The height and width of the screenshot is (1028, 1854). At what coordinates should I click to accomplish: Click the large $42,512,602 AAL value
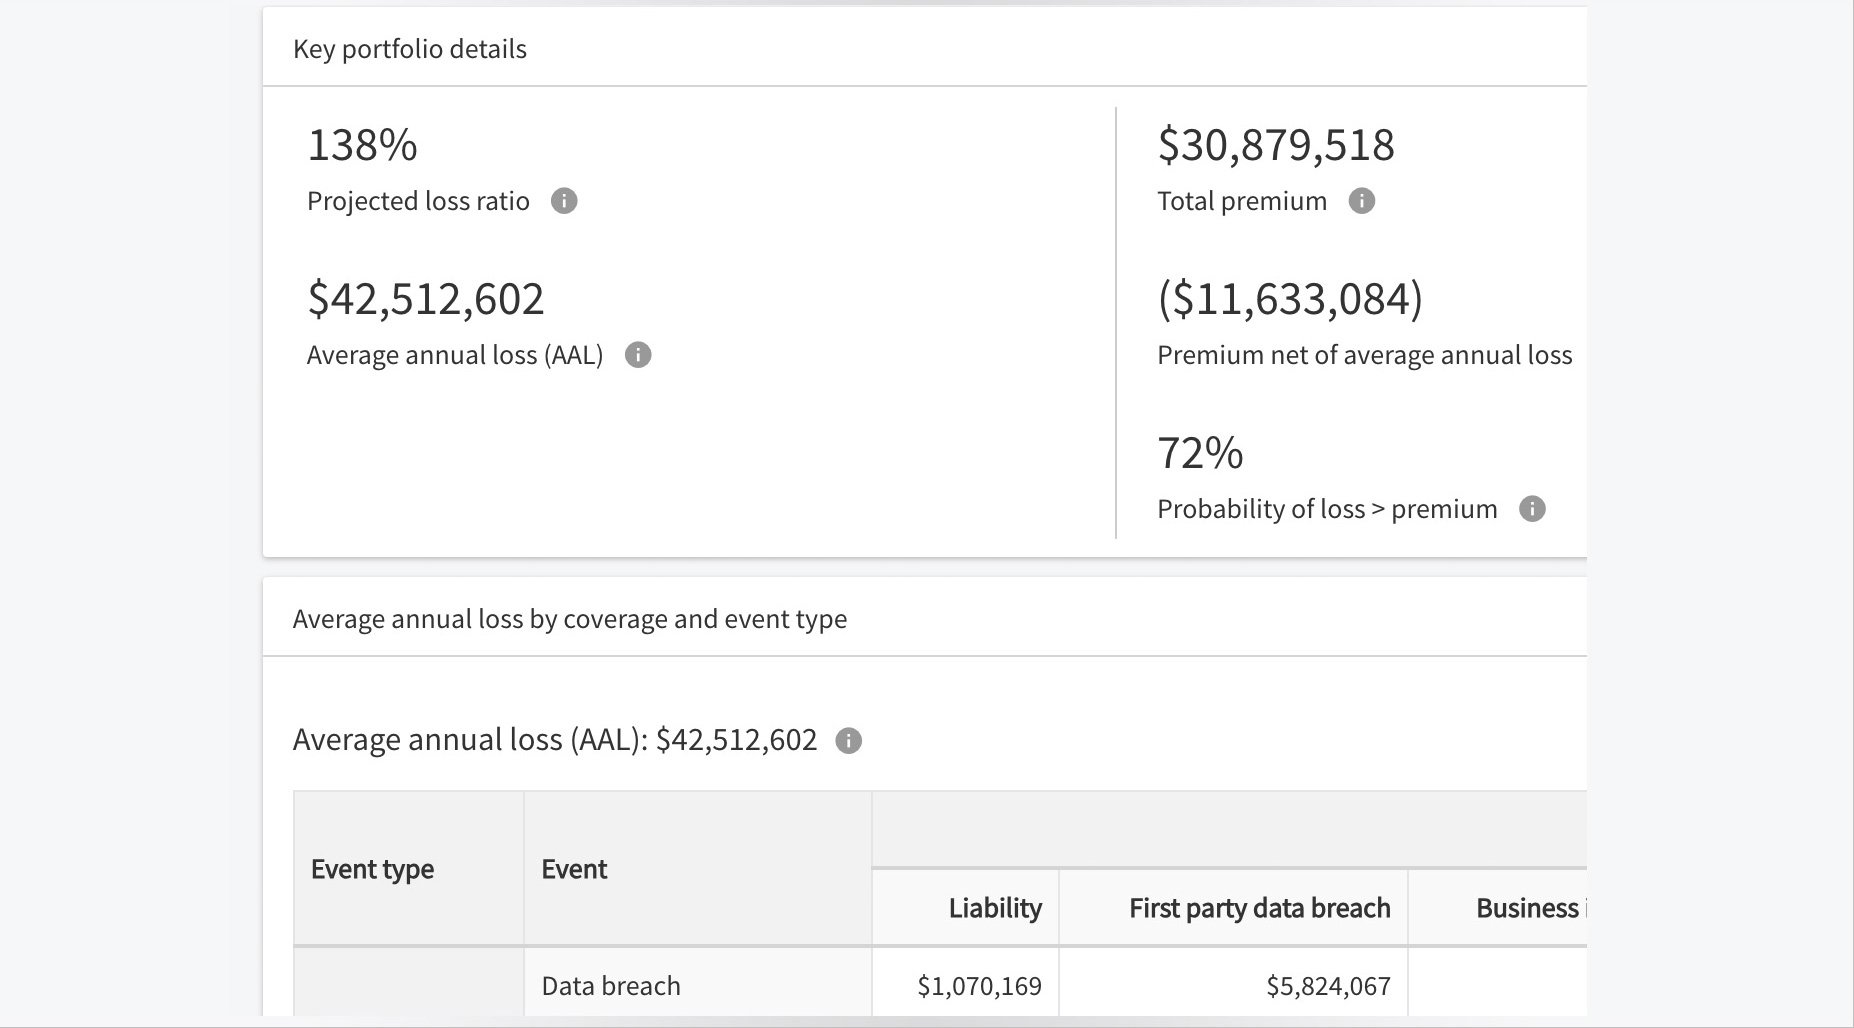425,299
